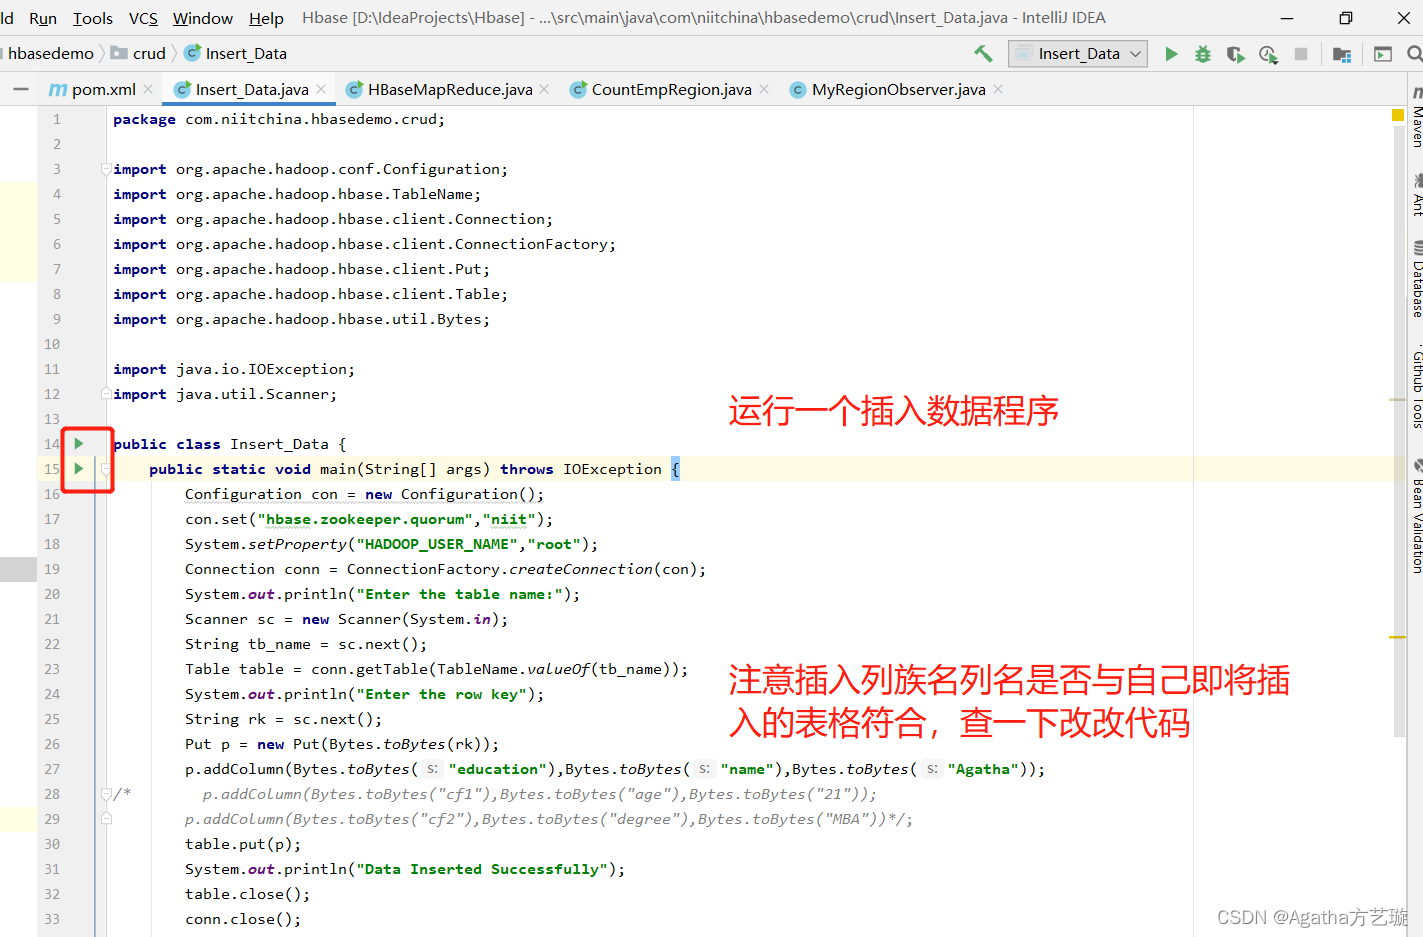Open the VCS menu
This screenshot has height=937, width=1423.
click(x=143, y=18)
